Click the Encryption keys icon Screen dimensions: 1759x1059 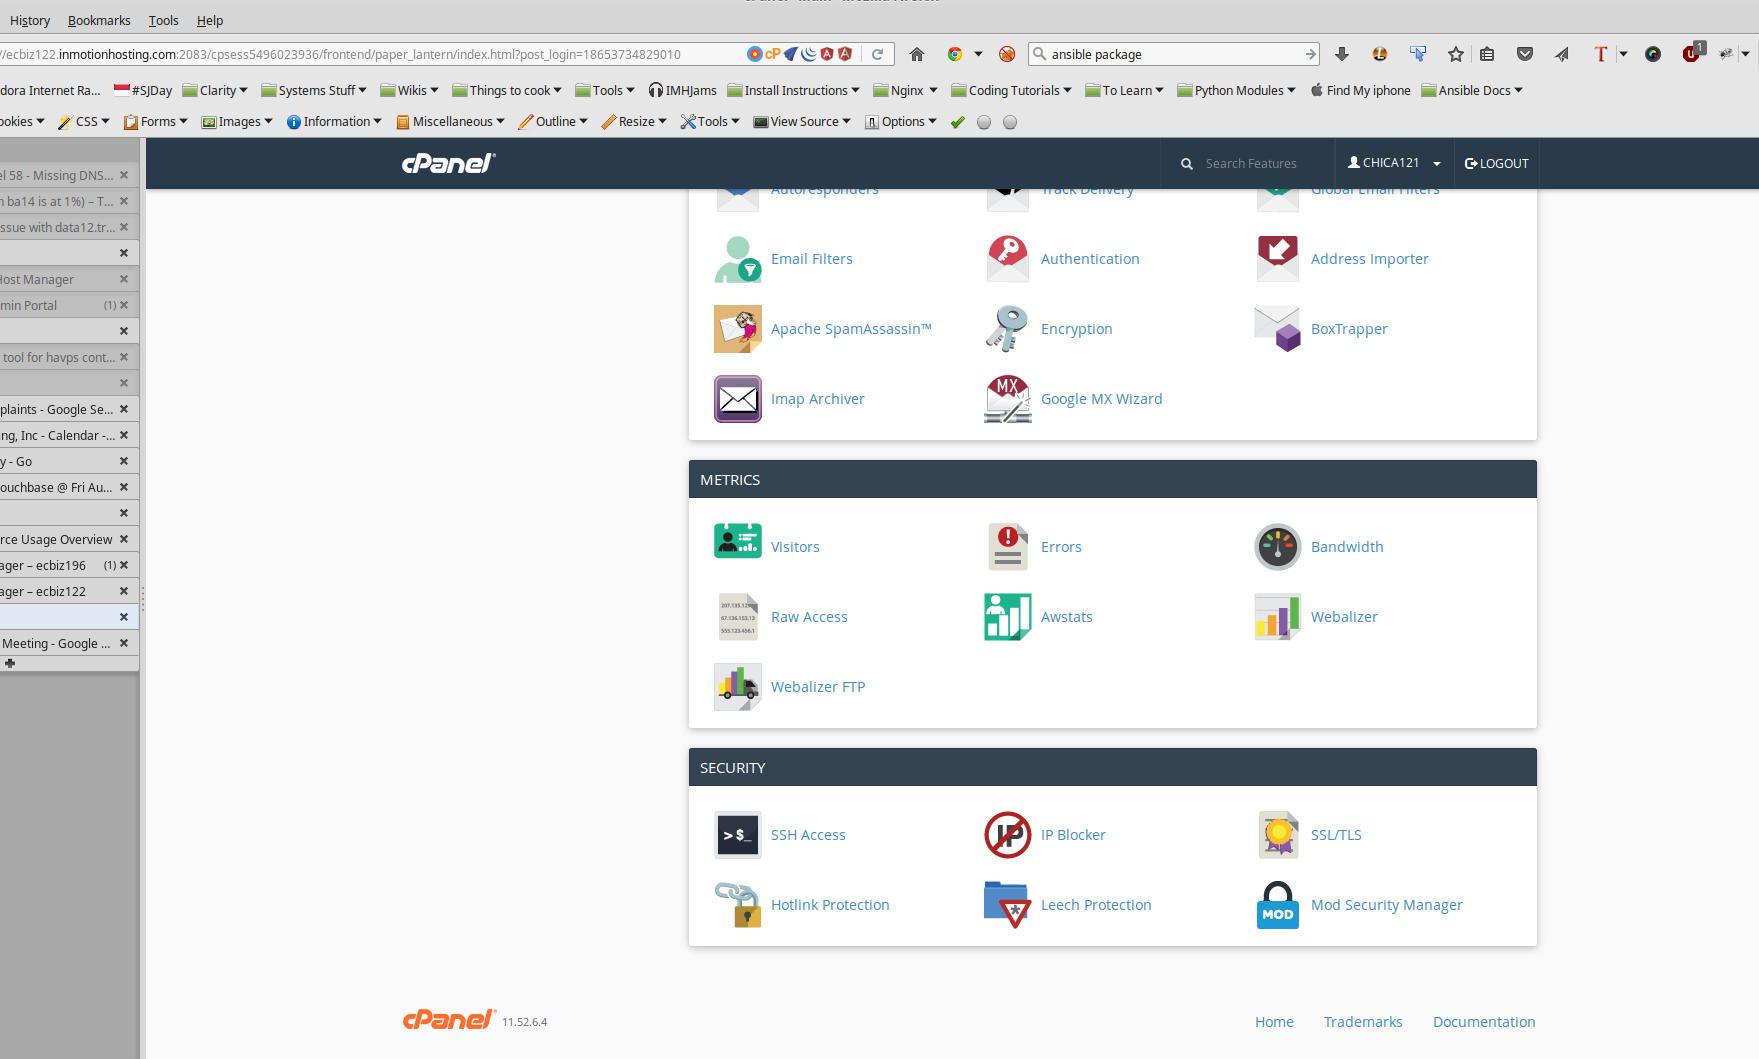(x=1007, y=329)
